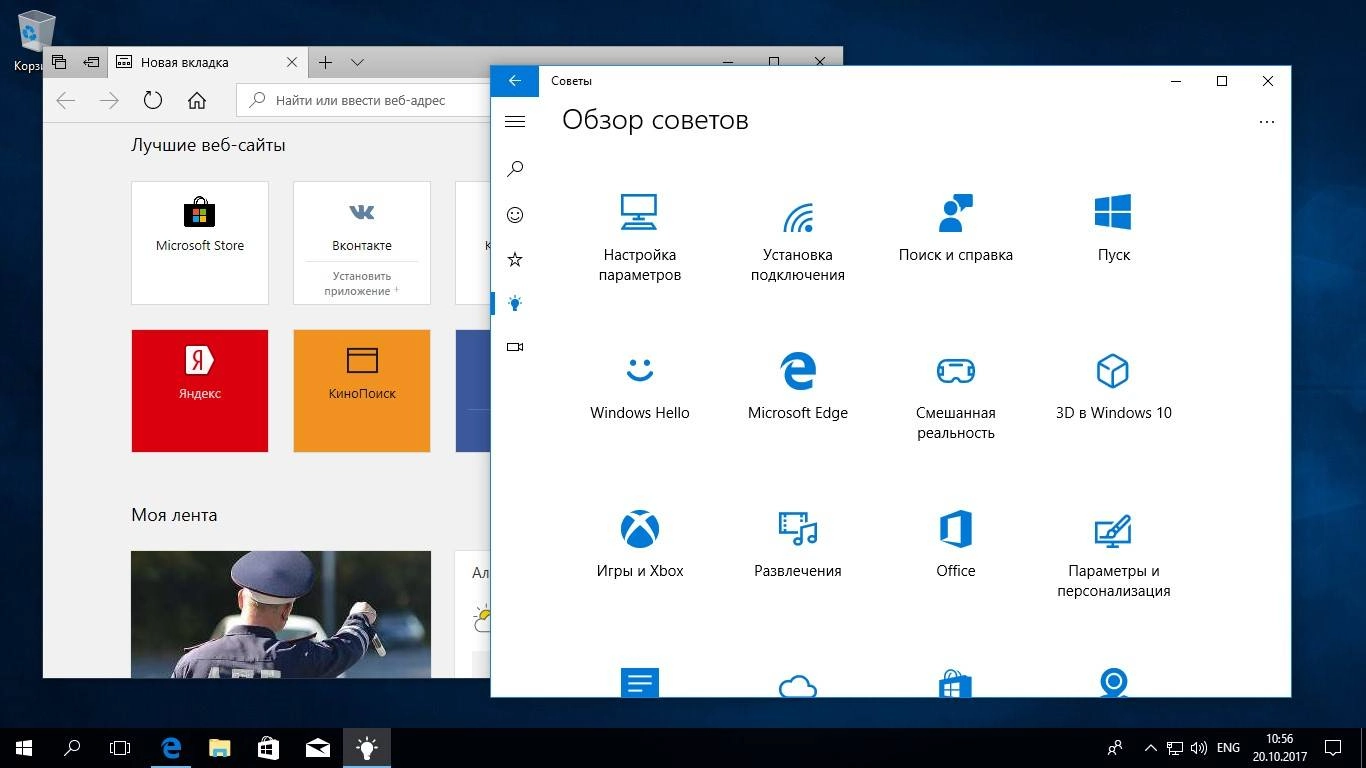Refresh the page in Edge browser
The image size is (1366, 768).
pos(153,100)
